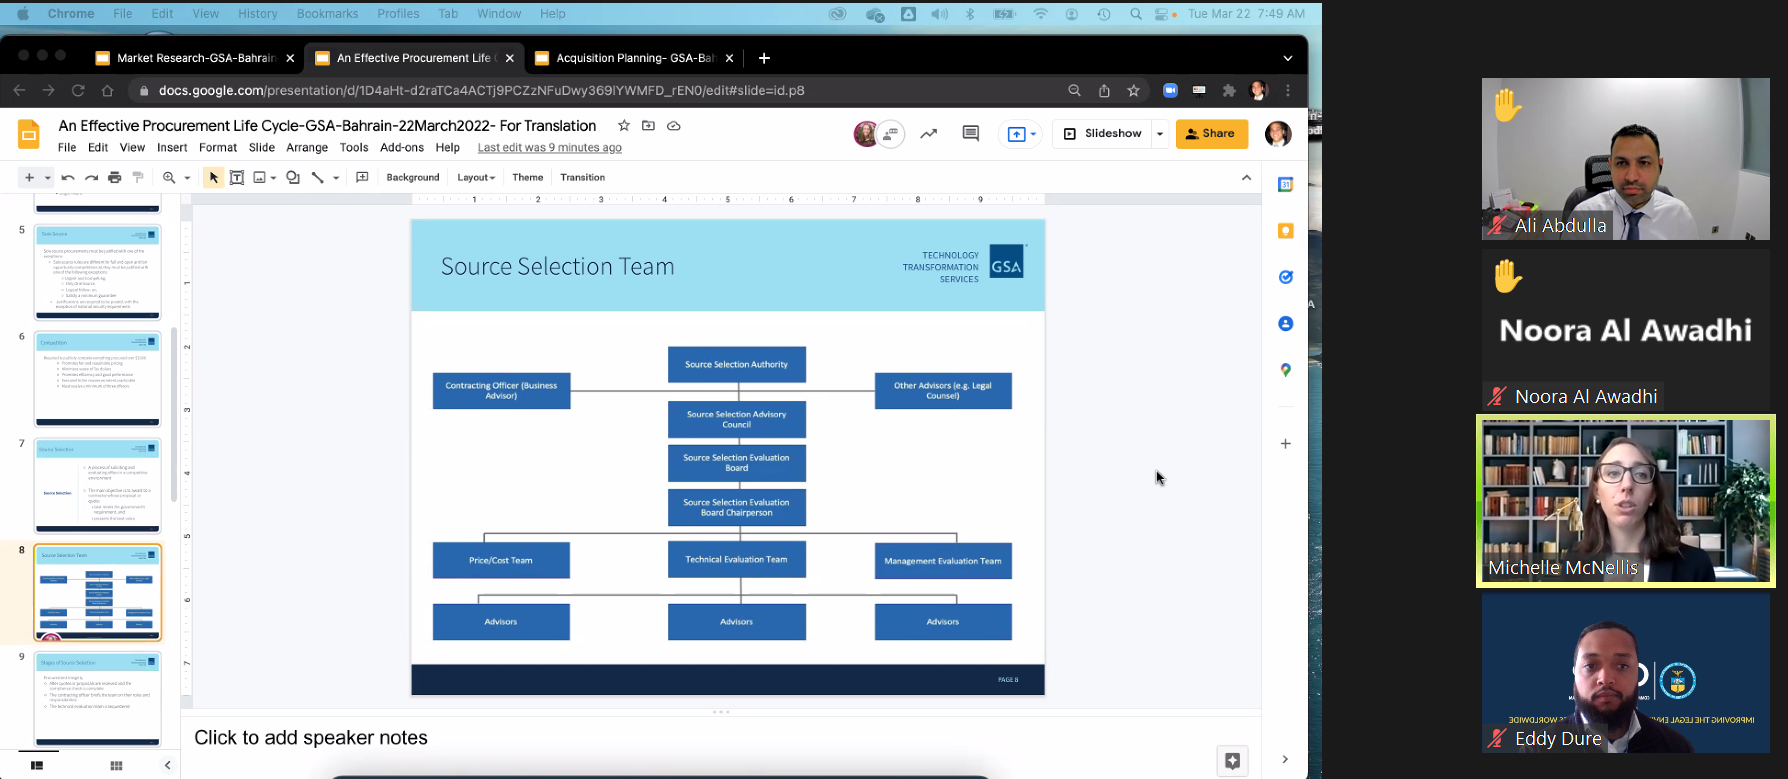Screen dimensions: 1788x779
Task: Switch to Market Research-GSA-Bahrain tab
Action: click(195, 58)
